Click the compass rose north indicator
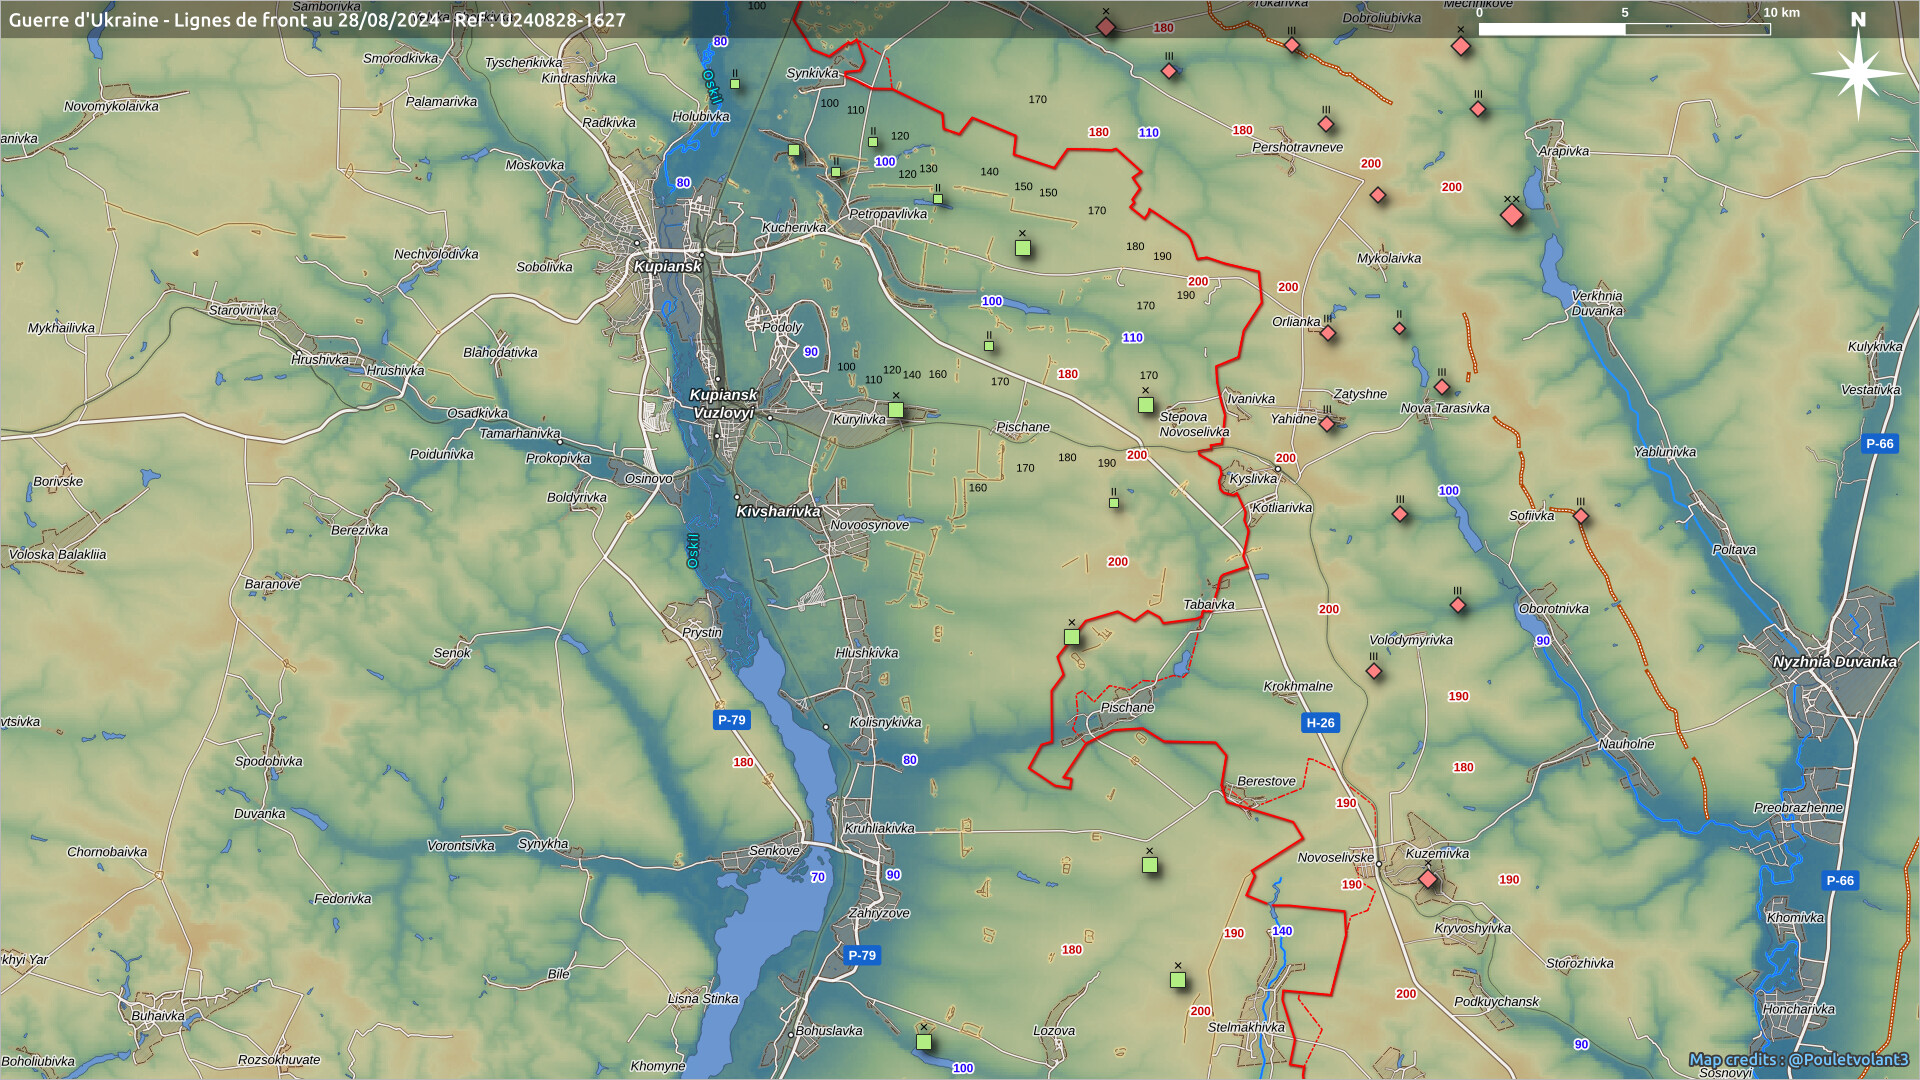The width and height of the screenshot is (1920, 1080). pos(1858,72)
